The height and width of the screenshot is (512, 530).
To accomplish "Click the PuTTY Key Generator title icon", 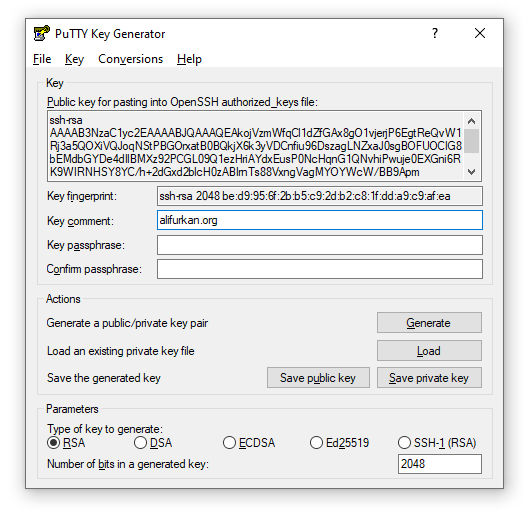I will click(x=42, y=33).
